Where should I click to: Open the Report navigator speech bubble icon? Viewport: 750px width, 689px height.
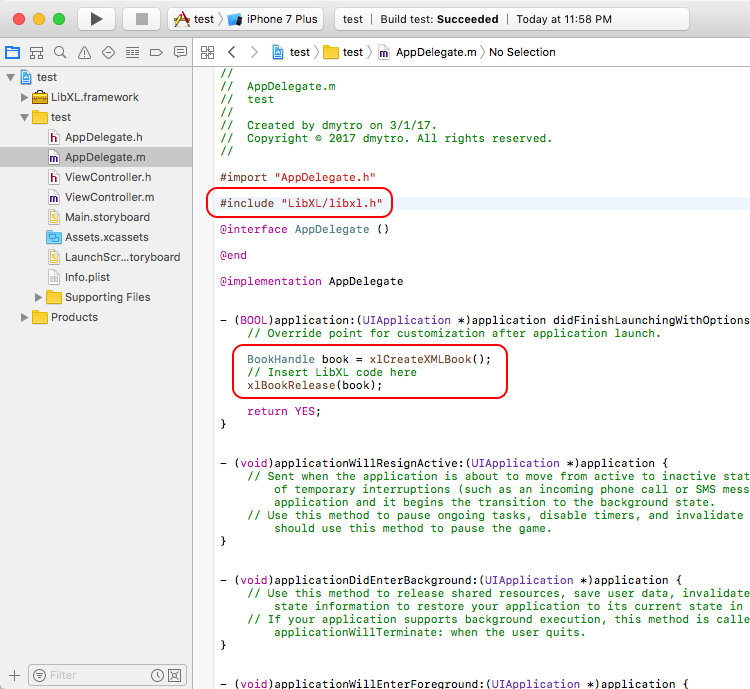[x=180, y=52]
